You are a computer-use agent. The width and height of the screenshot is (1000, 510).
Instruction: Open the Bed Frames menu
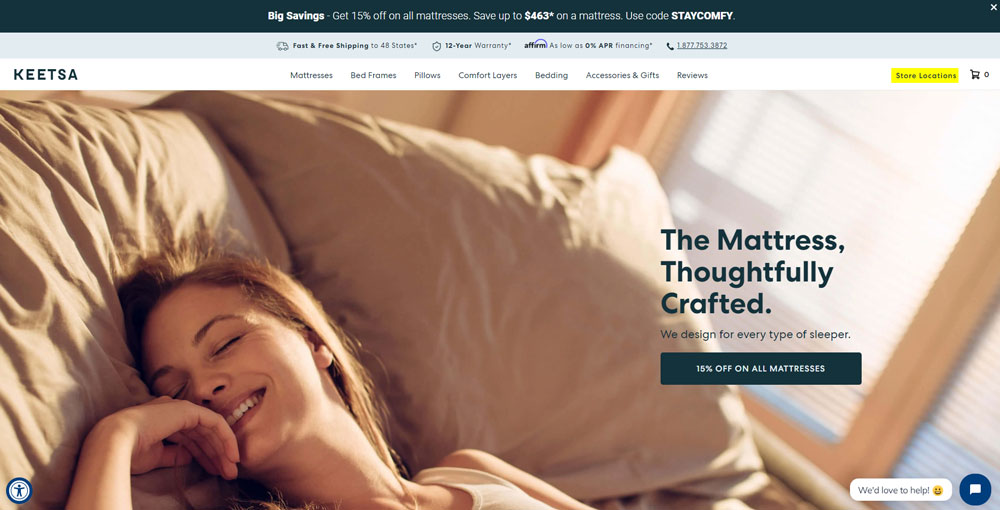click(373, 75)
